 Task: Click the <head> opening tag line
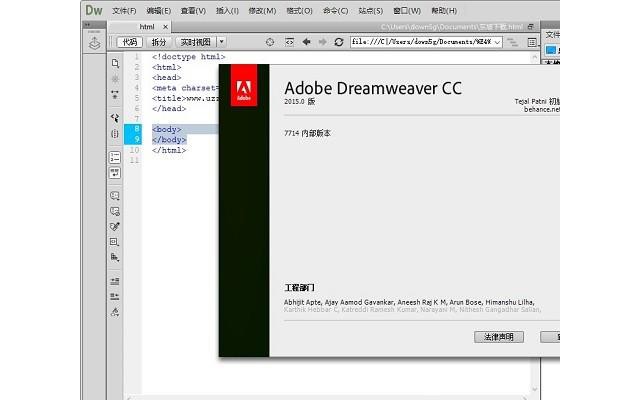pos(167,78)
